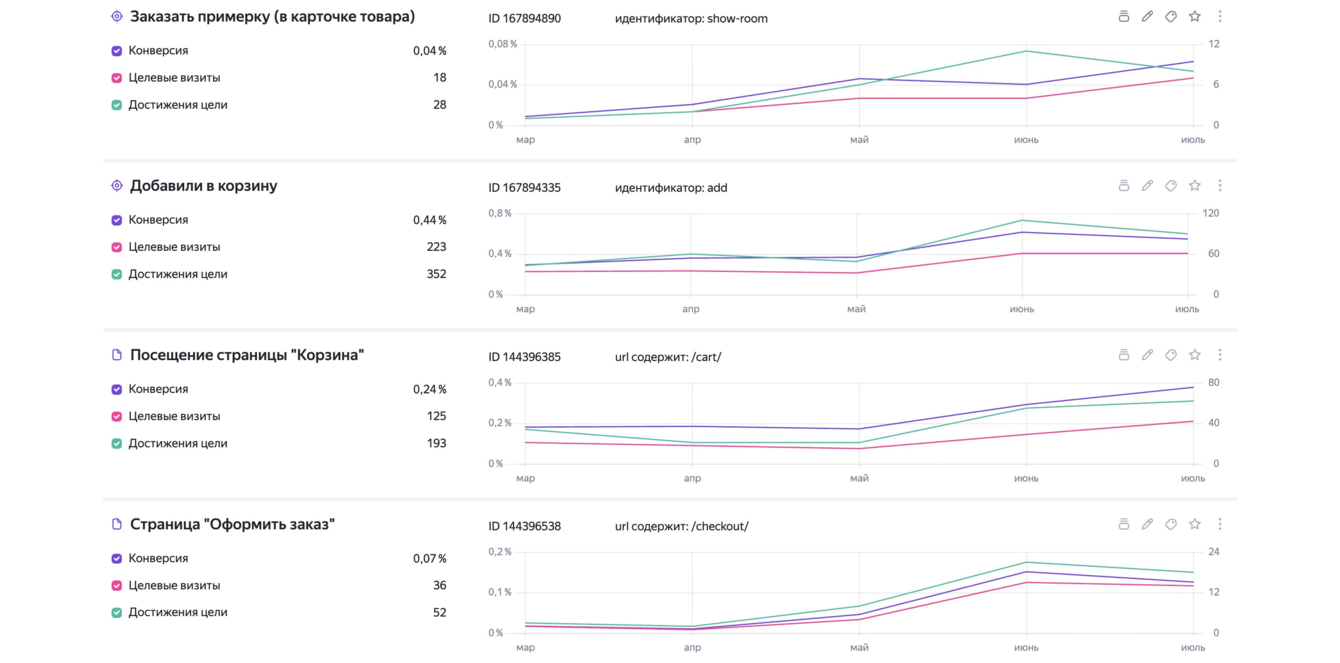Open the "Посещение страницы Корзина" goal title
This screenshot has height=663, width=1340.
247,355
